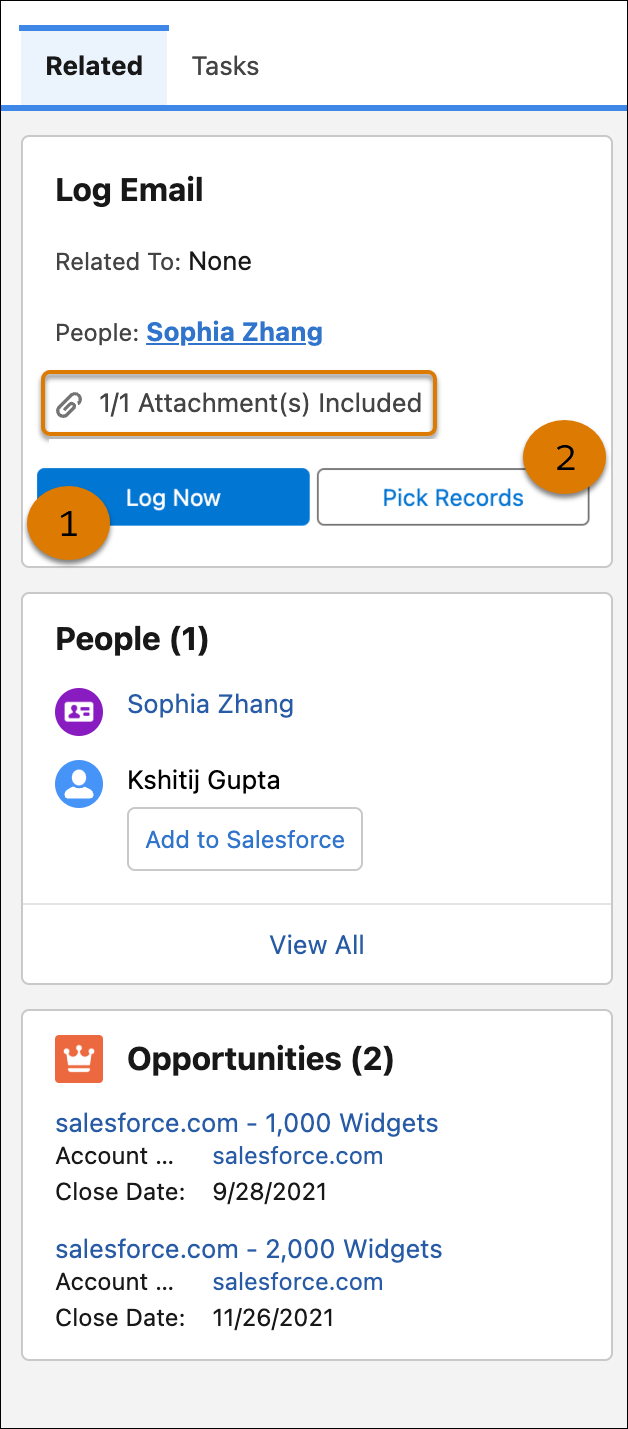Click the orange Opportunities crown icon
628x1429 pixels.
point(79,1059)
